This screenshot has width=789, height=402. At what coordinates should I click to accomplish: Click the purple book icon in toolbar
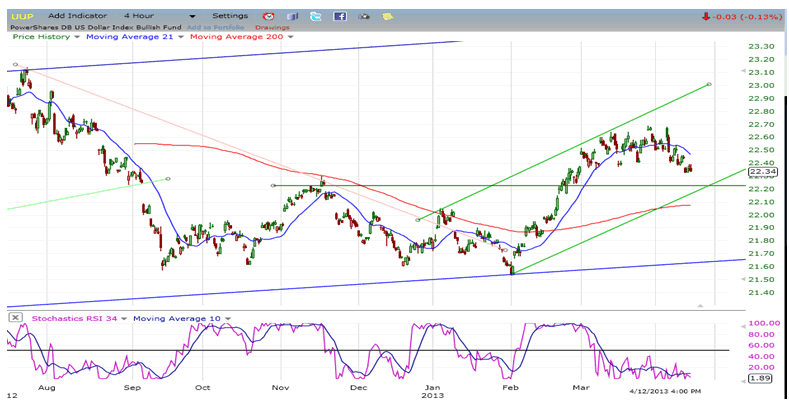(x=292, y=17)
